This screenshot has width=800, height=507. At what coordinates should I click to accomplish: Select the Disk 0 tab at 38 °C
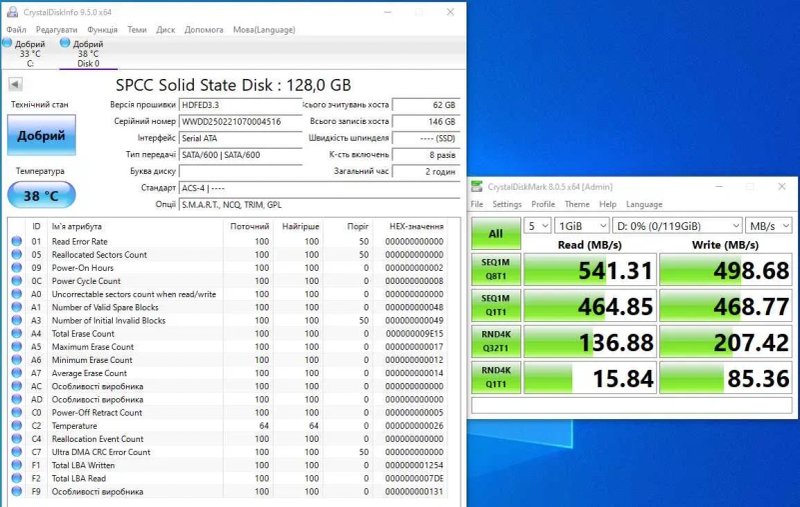pyautogui.click(x=88, y=53)
